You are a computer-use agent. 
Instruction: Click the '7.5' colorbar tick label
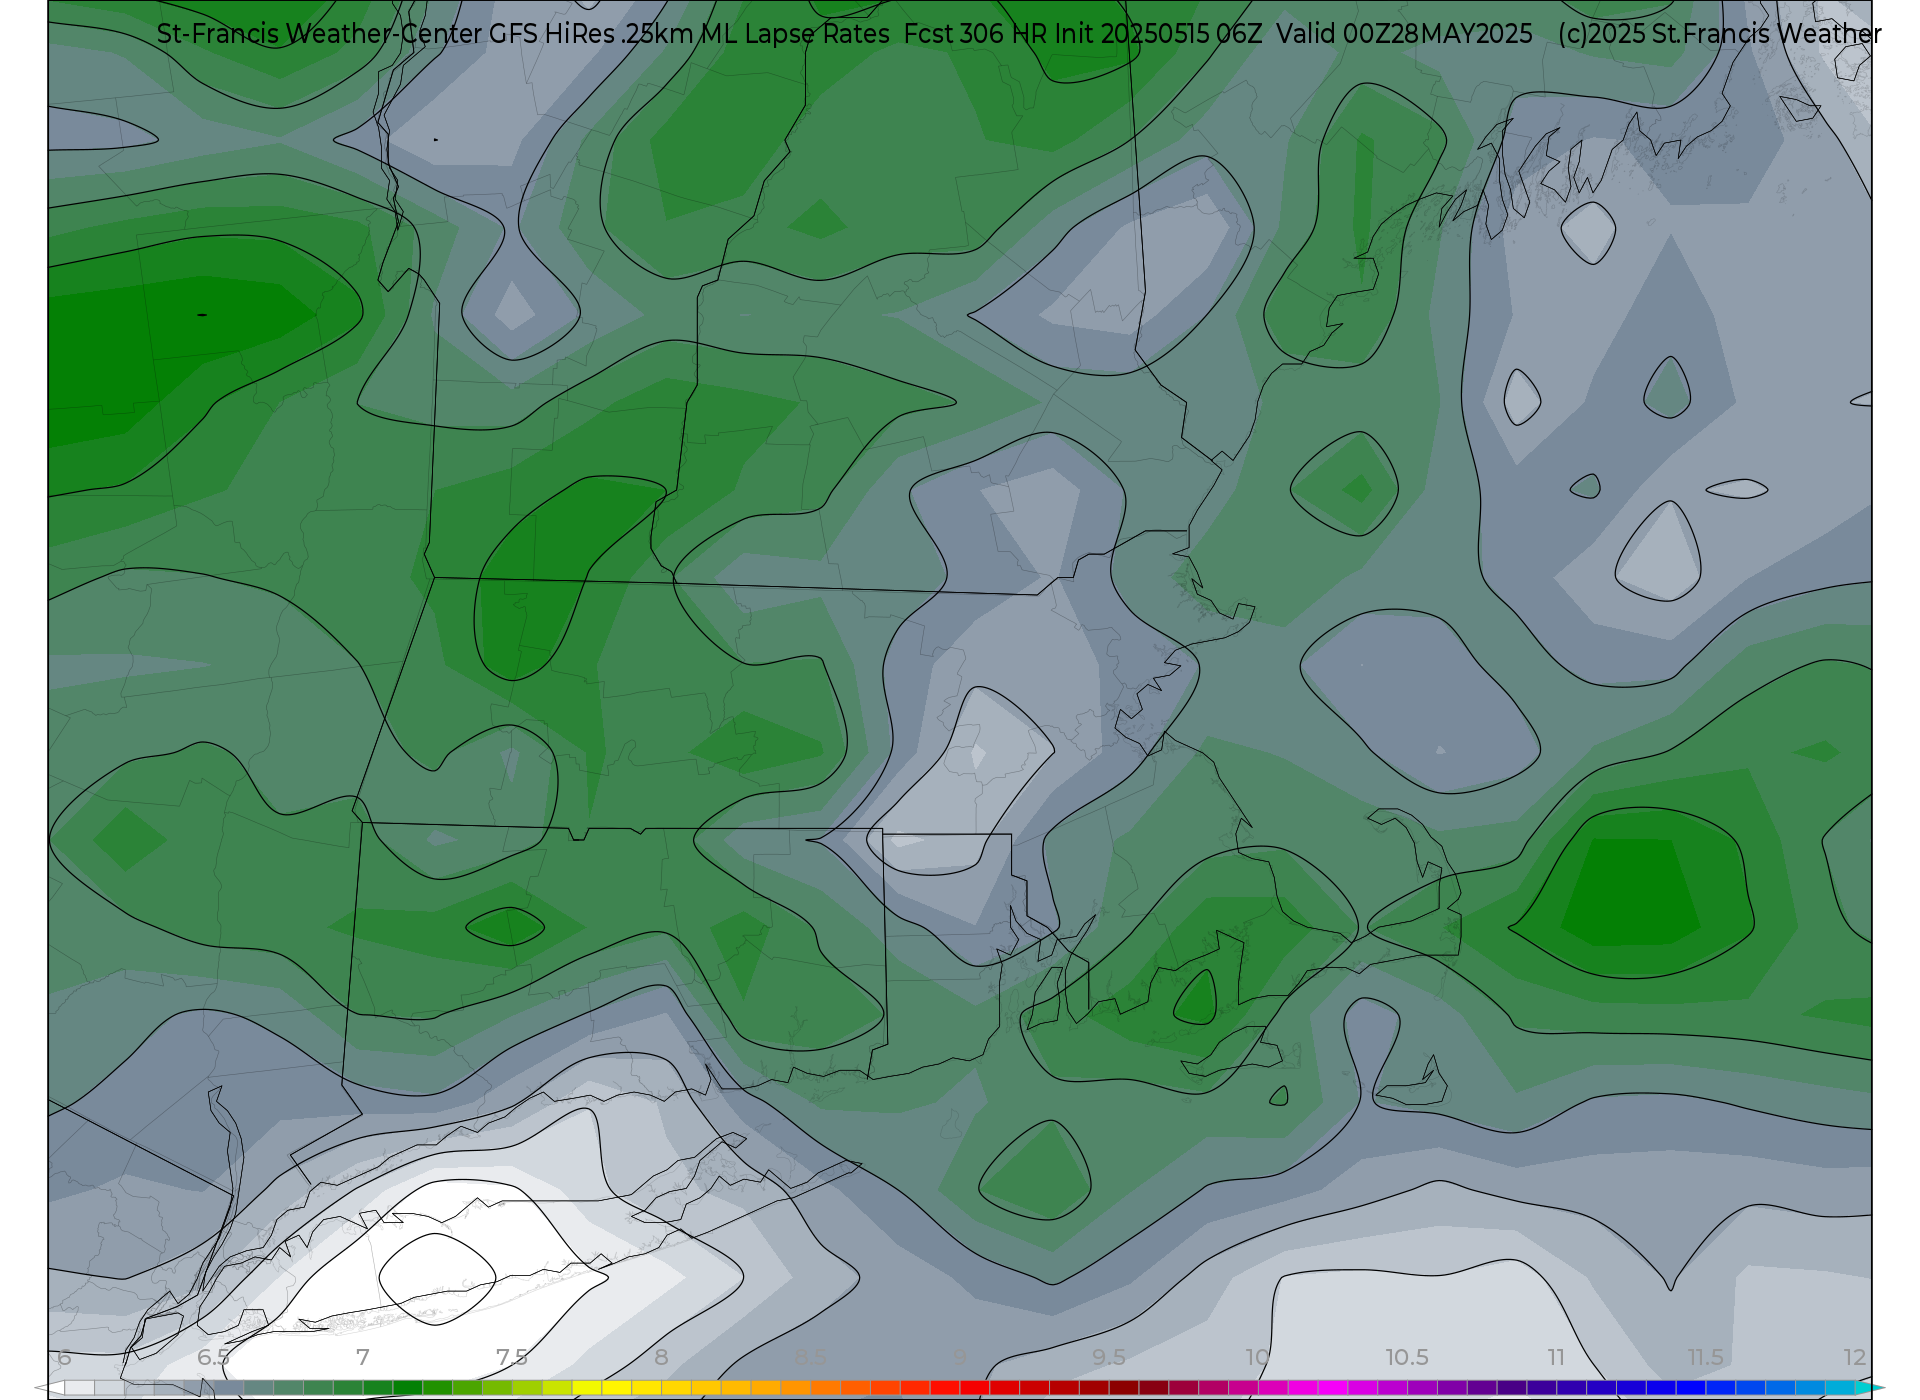pyautogui.click(x=512, y=1357)
